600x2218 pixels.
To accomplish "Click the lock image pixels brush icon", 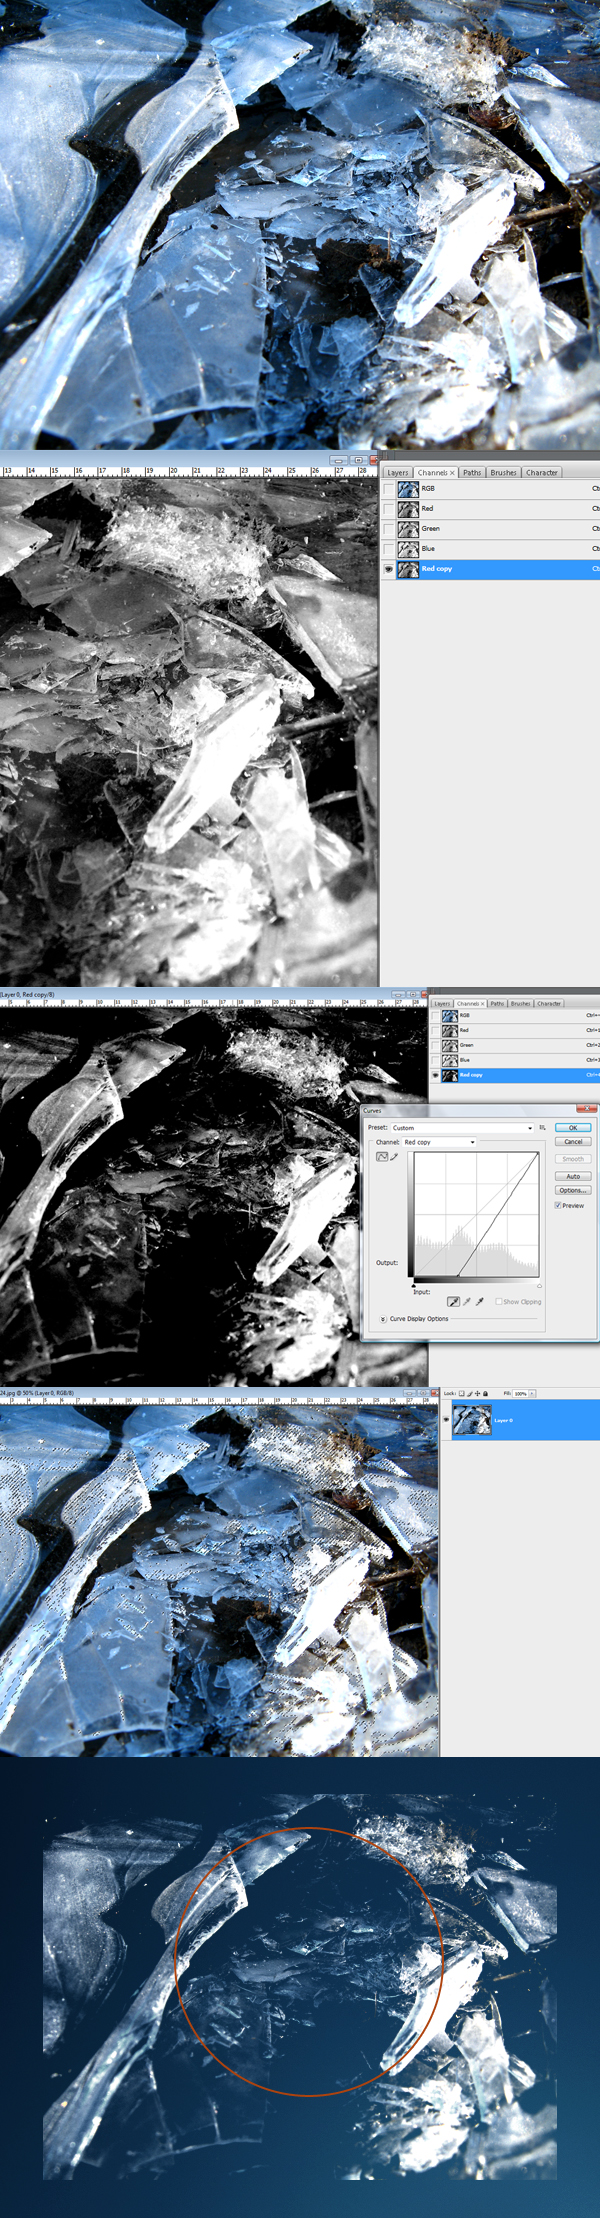I will click(470, 1393).
